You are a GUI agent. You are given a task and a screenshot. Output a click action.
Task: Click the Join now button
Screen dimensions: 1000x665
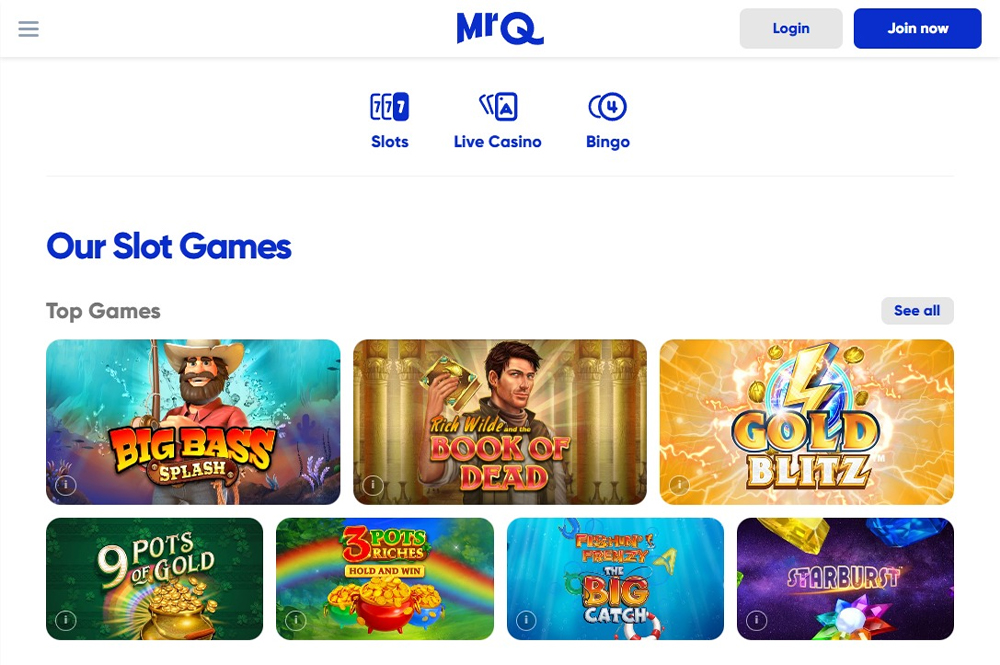[x=917, y=28]
